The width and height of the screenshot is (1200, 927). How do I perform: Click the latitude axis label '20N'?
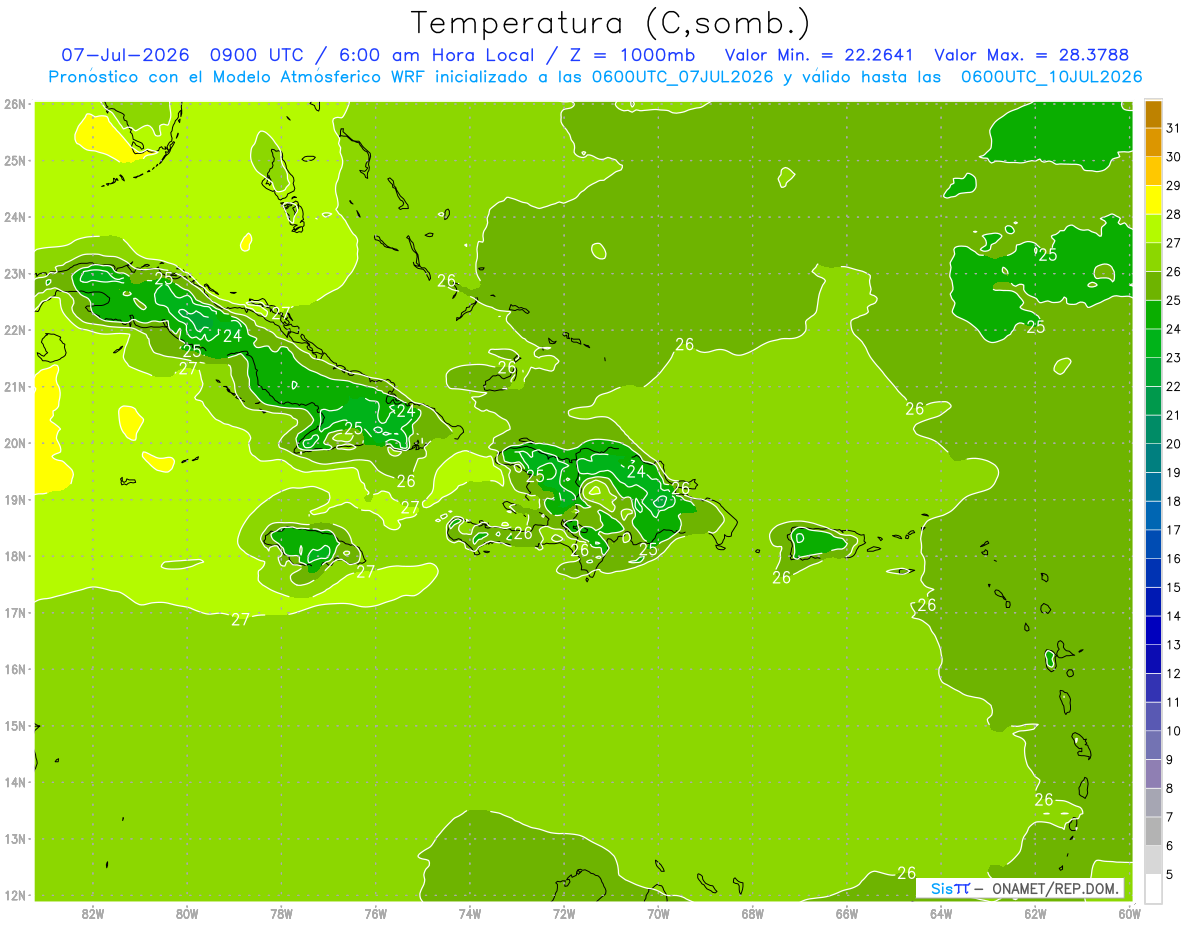pos(15,443)
